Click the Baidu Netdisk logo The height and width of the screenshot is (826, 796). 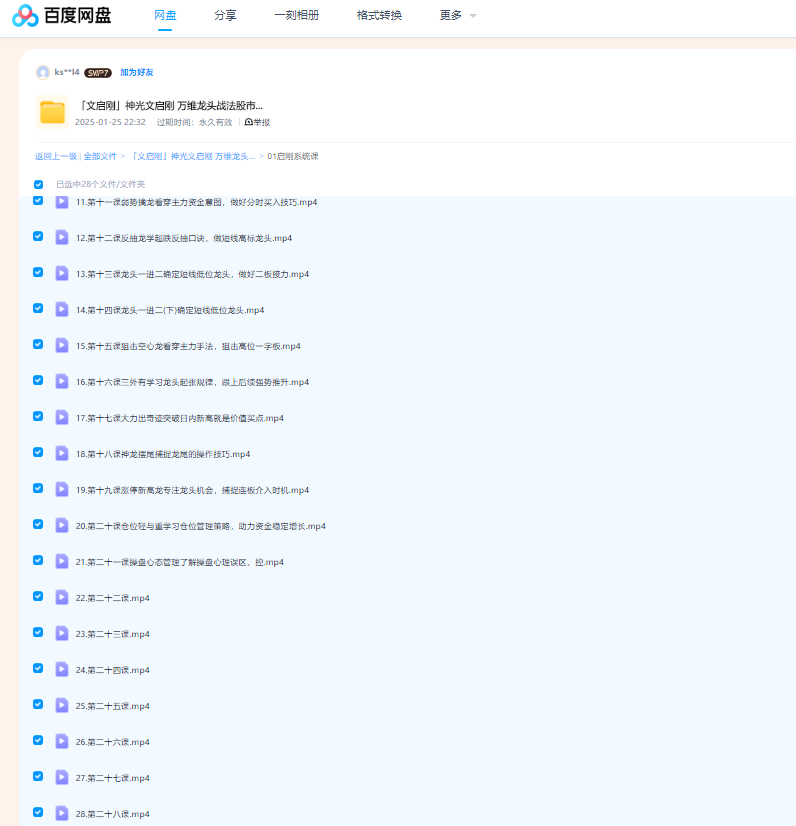[61, 15]
